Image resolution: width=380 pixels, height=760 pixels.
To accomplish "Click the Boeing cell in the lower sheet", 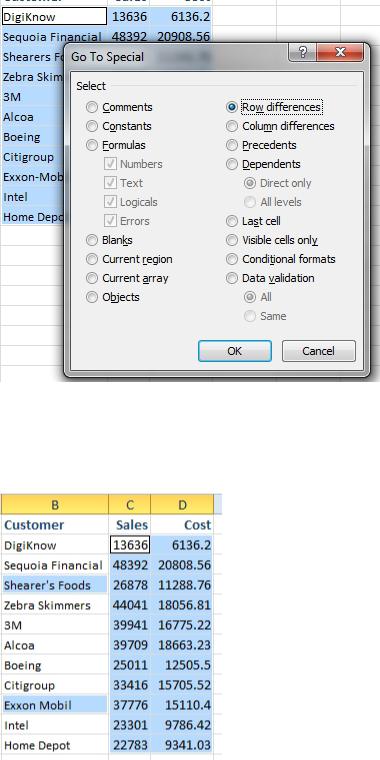I will pos(55,665).
